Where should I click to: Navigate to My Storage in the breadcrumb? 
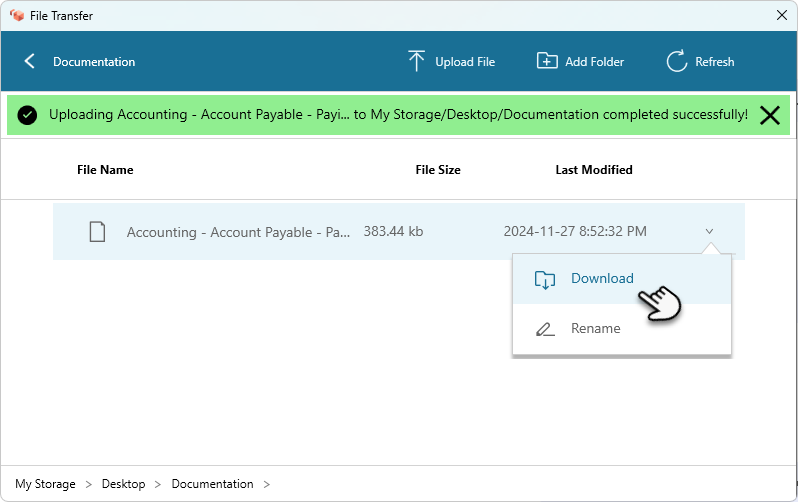[x=45, y=484]
